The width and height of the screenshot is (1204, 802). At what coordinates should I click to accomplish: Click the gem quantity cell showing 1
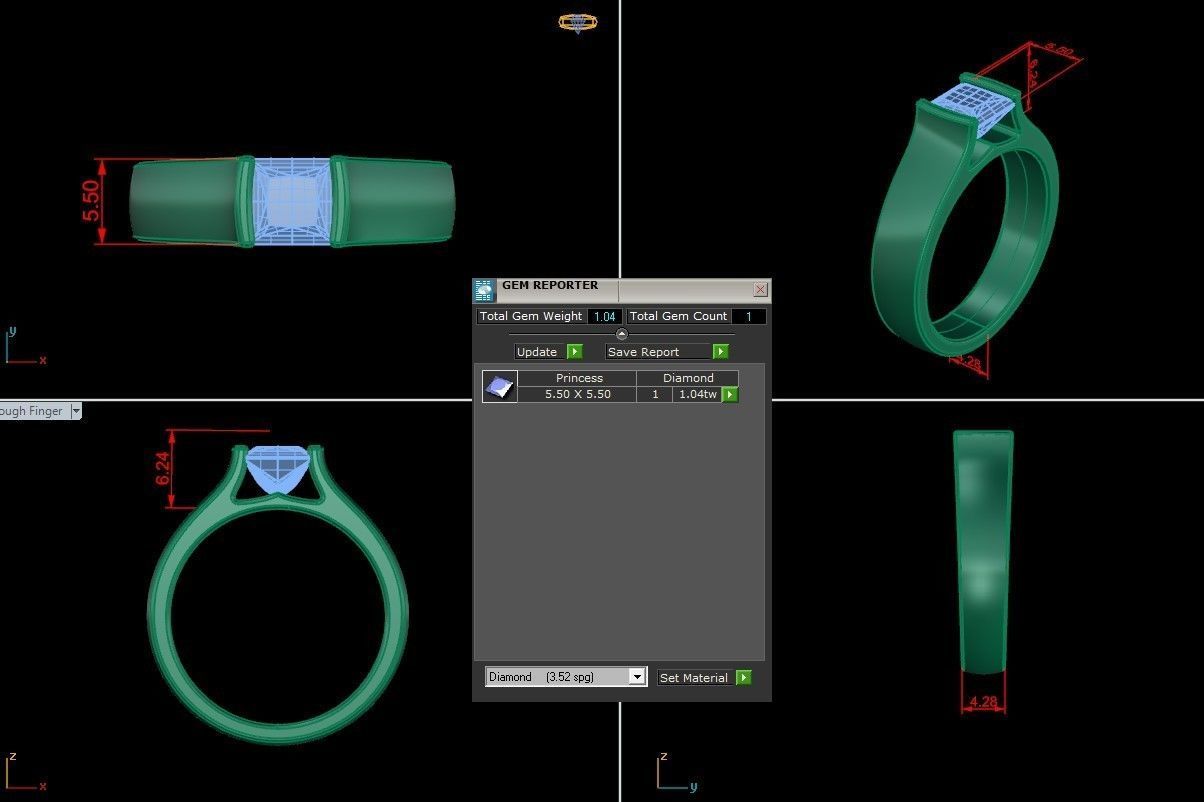tap(655, 394)
